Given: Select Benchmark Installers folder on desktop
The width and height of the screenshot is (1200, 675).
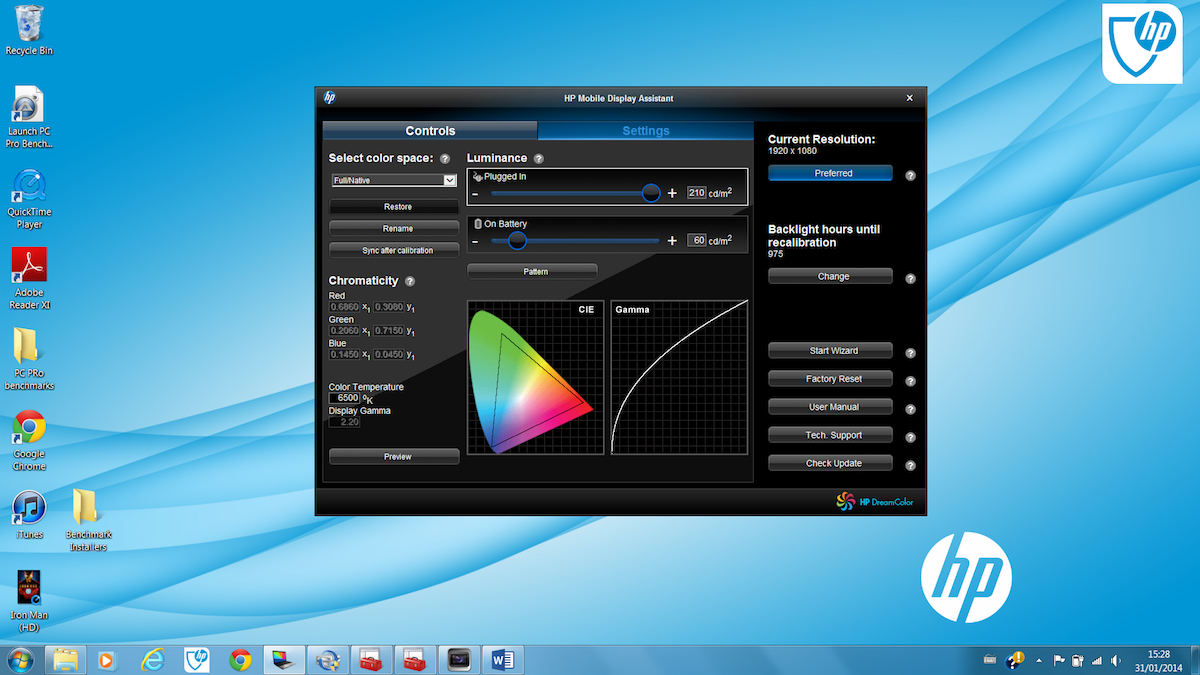Looking at the screenshot, I should pyautogui.click(x=88, y=521).
